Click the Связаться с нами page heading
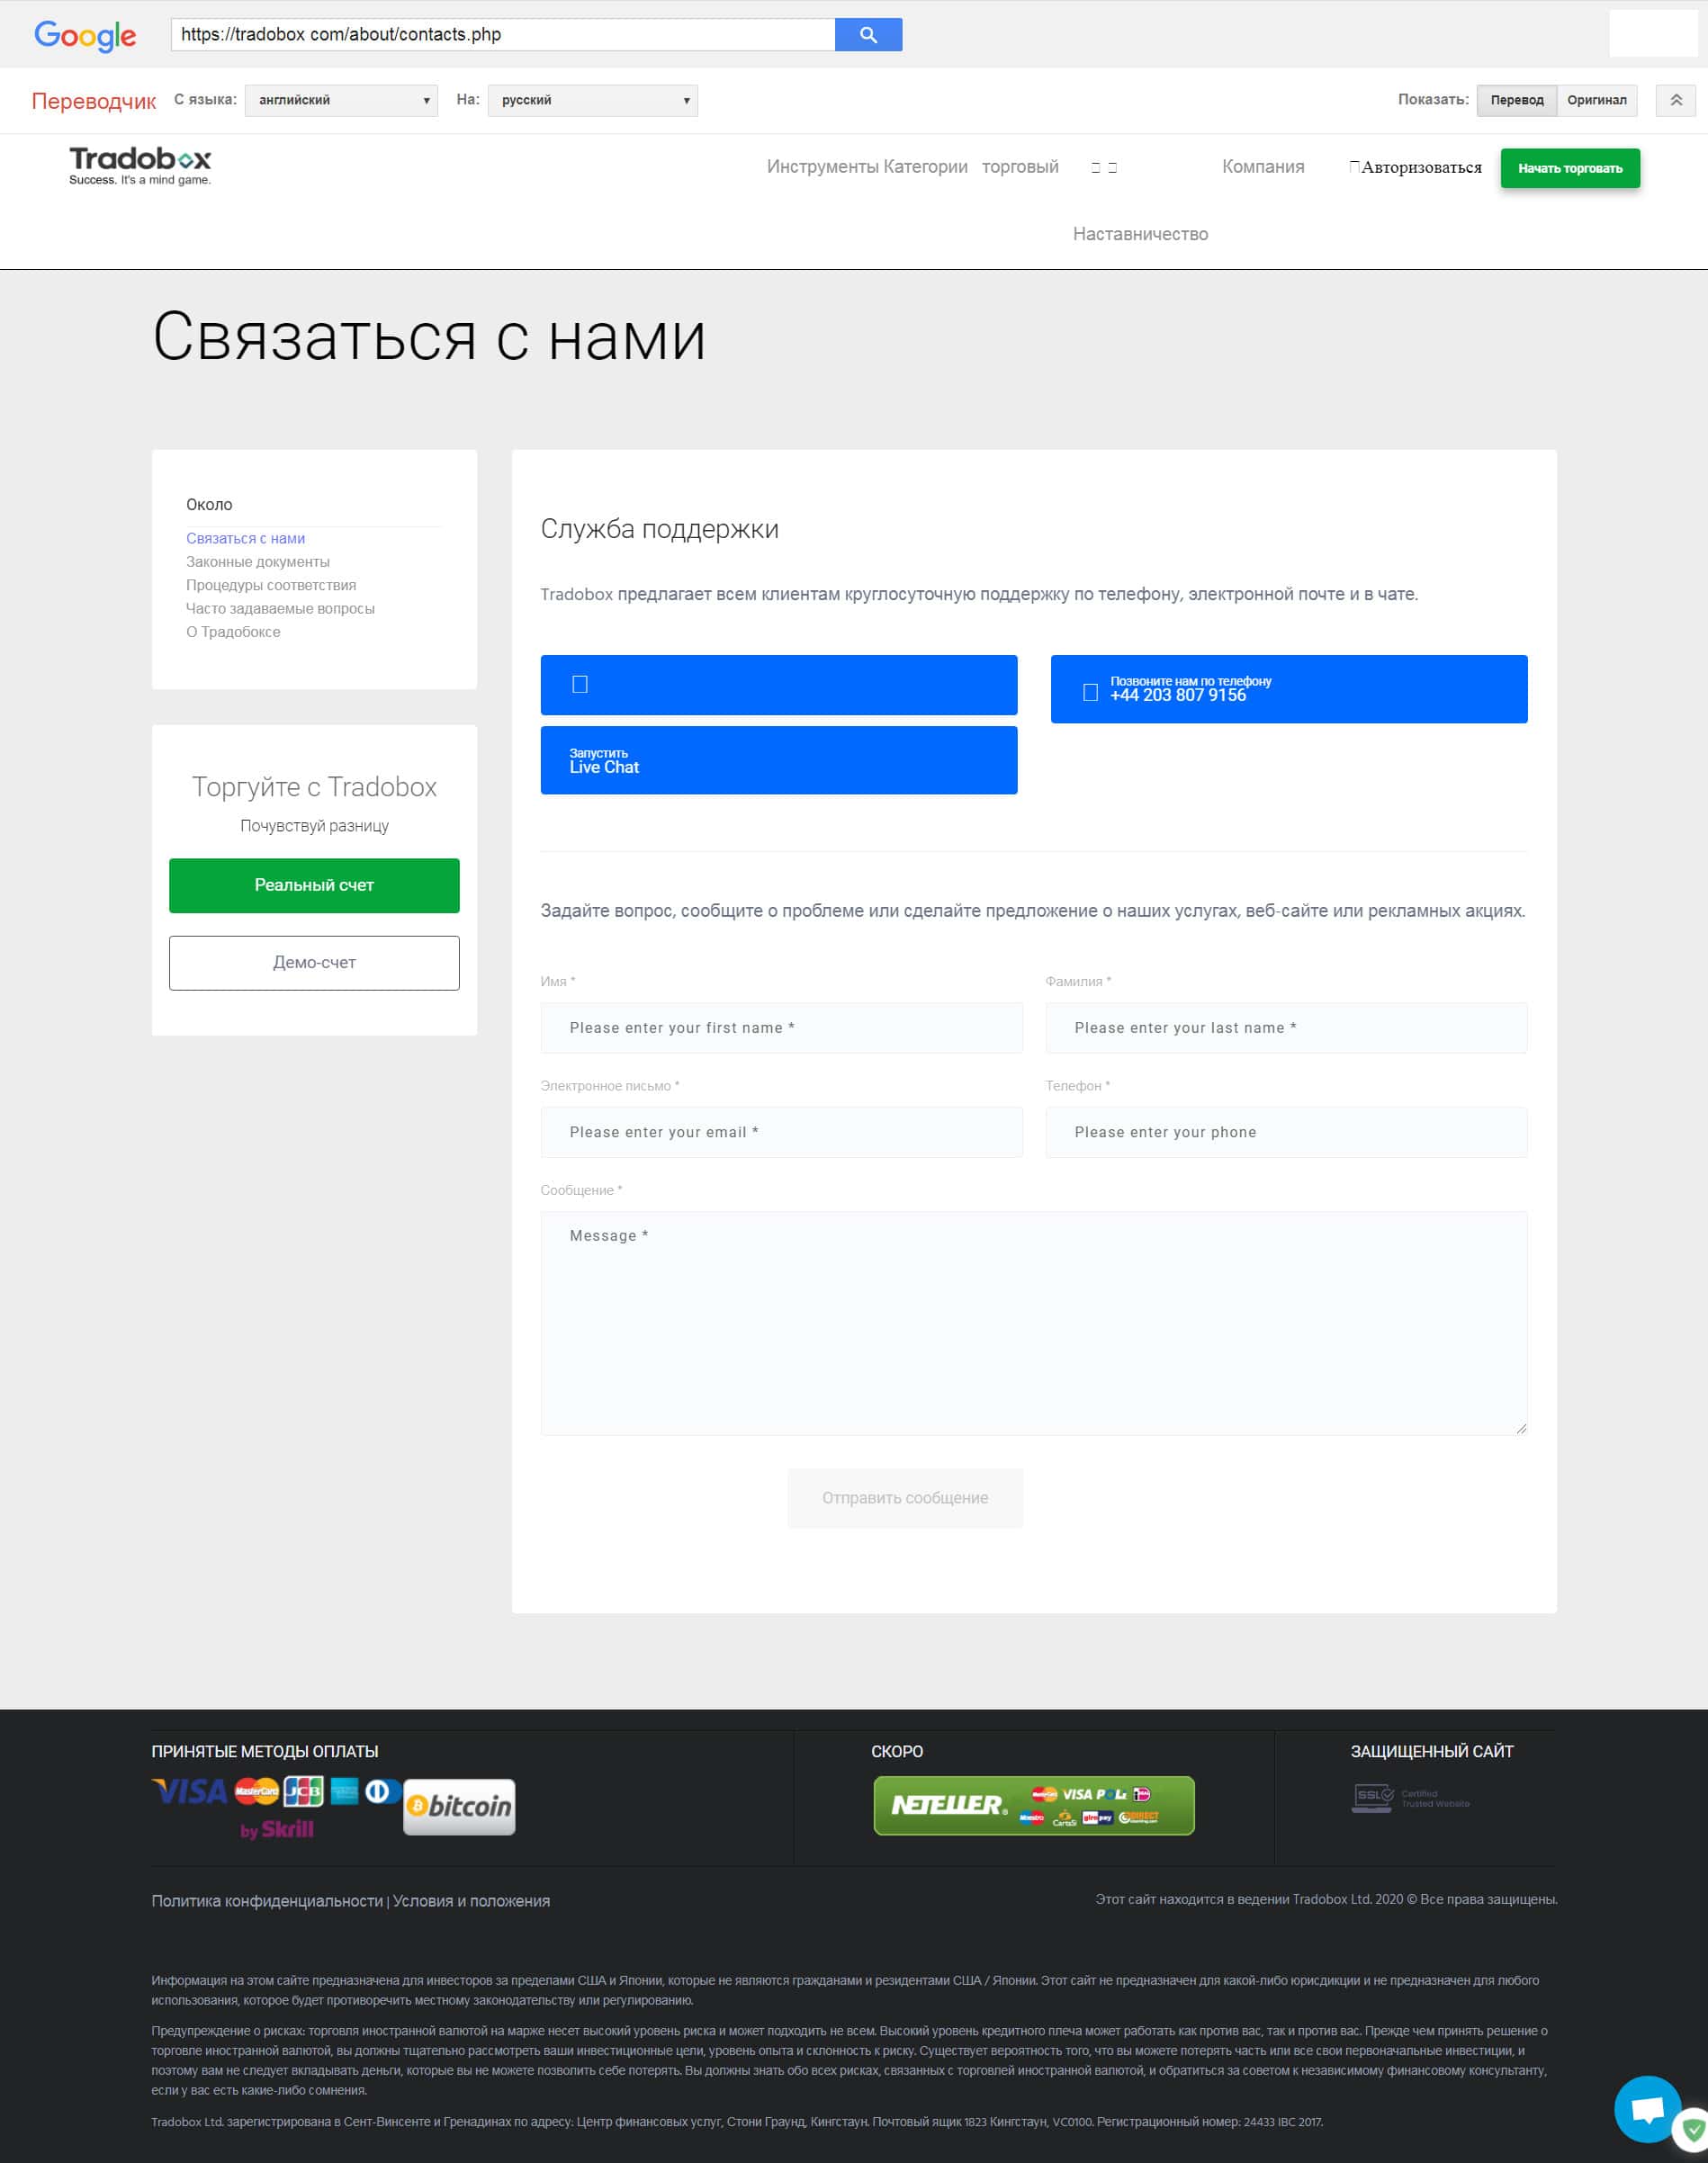Viewport: 1708px width, 2163px height. (x=429, y=337)
